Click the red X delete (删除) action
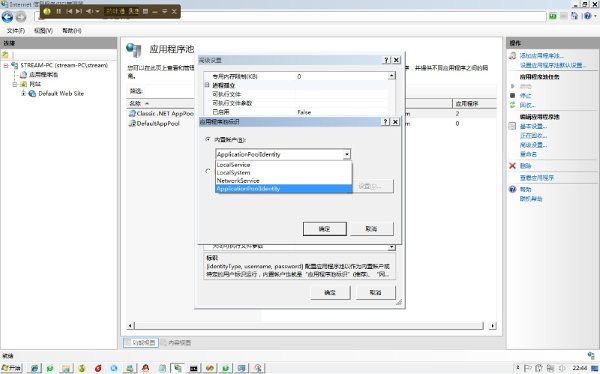This screenshot has height=374, width=600. 513,166
